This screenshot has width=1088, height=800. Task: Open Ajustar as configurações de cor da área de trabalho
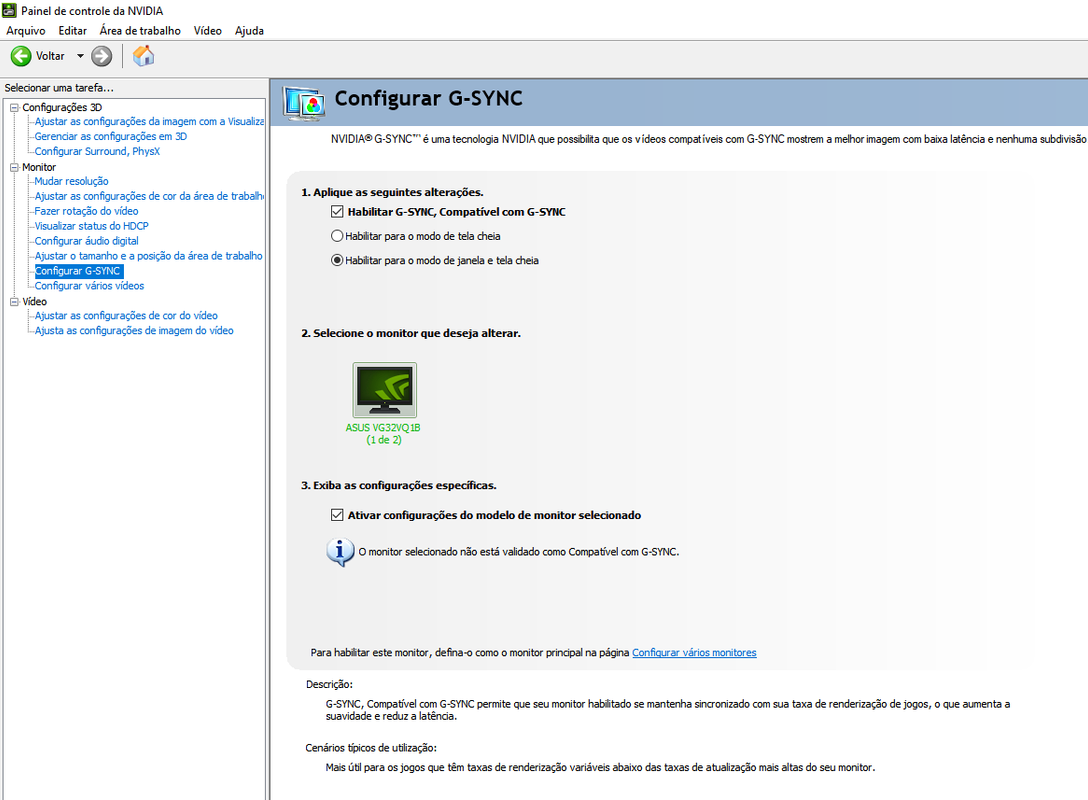pyautogui.click(x=149, y=196)
